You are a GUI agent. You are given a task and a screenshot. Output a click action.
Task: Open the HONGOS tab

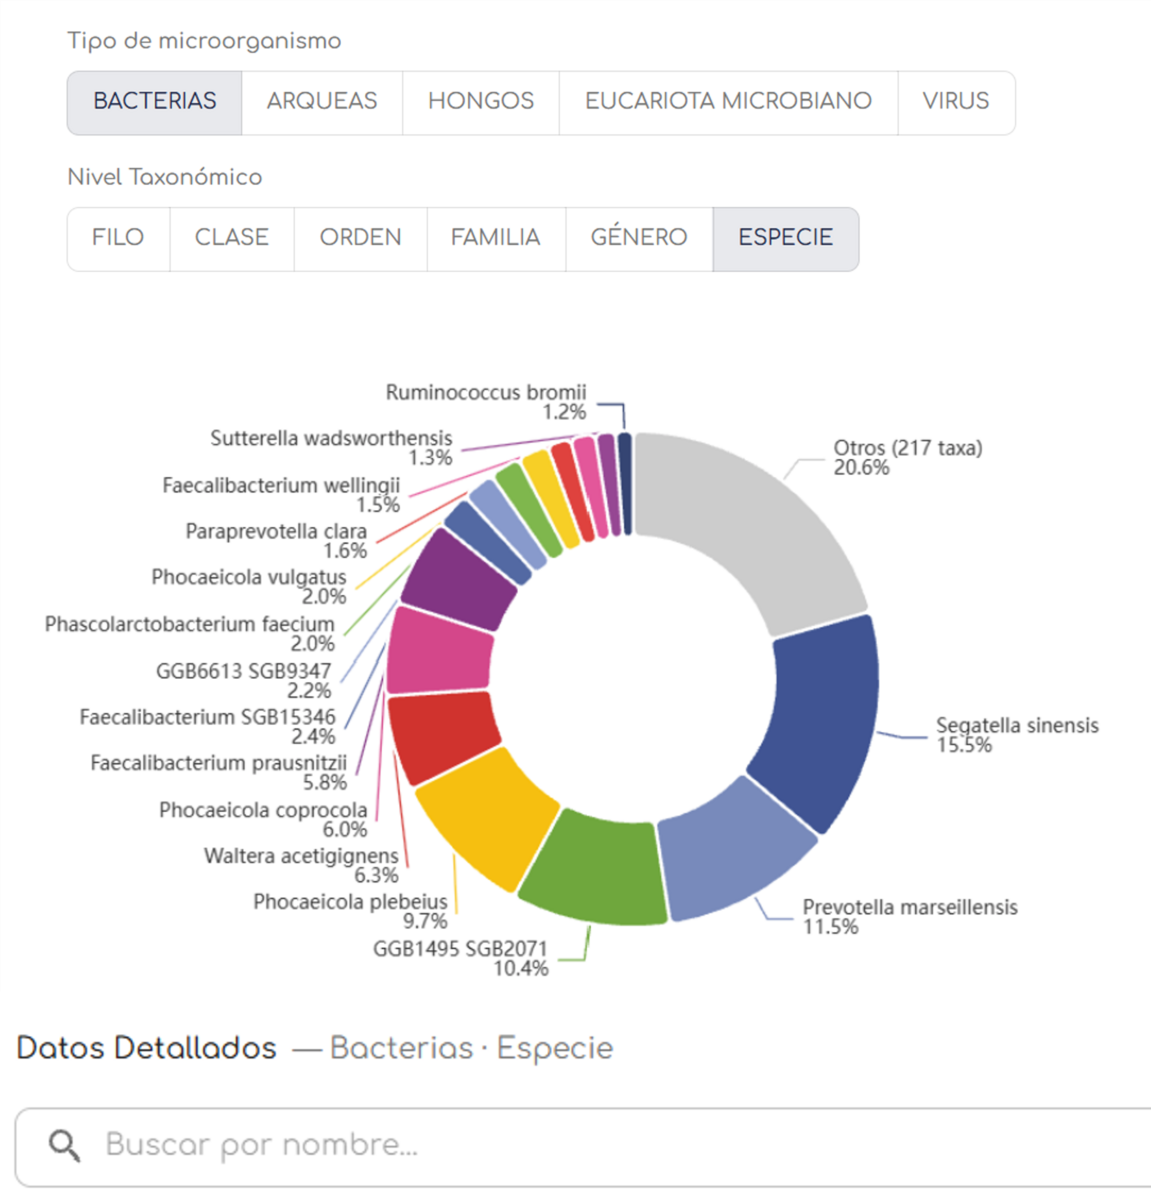pos(481,102)
